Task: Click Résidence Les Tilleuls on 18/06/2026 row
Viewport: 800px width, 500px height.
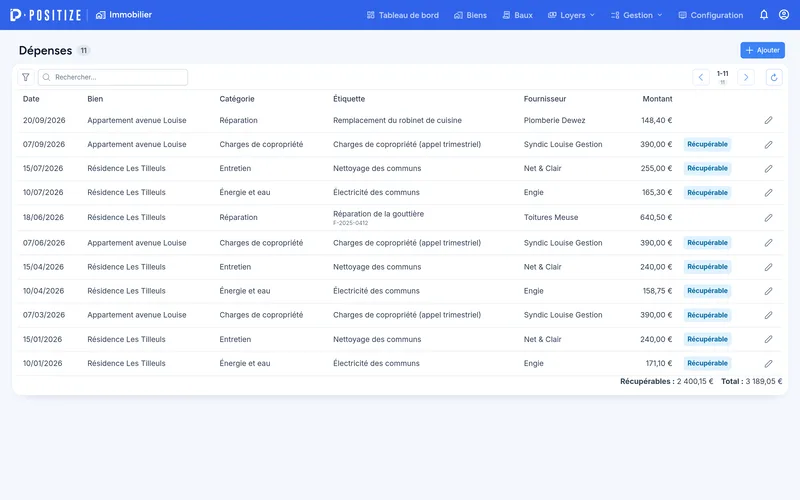Action: pos(126,217)
